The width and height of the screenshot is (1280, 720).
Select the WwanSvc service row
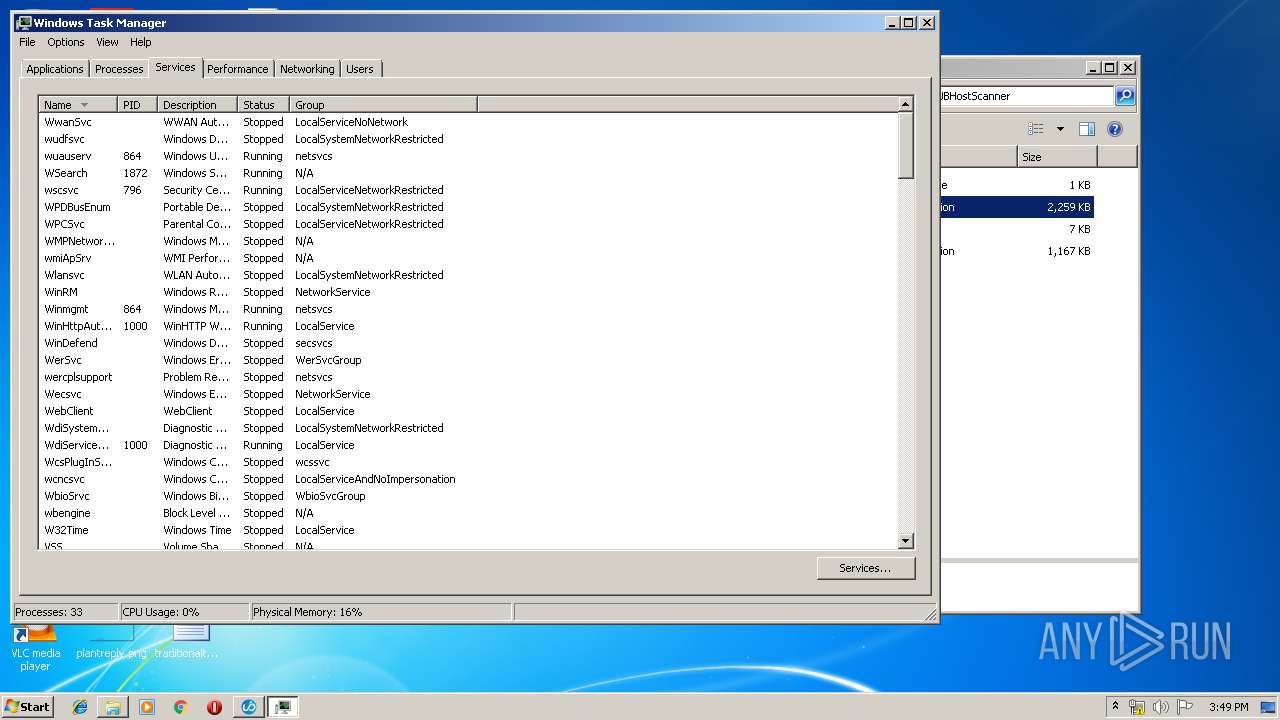coord(468,122)
